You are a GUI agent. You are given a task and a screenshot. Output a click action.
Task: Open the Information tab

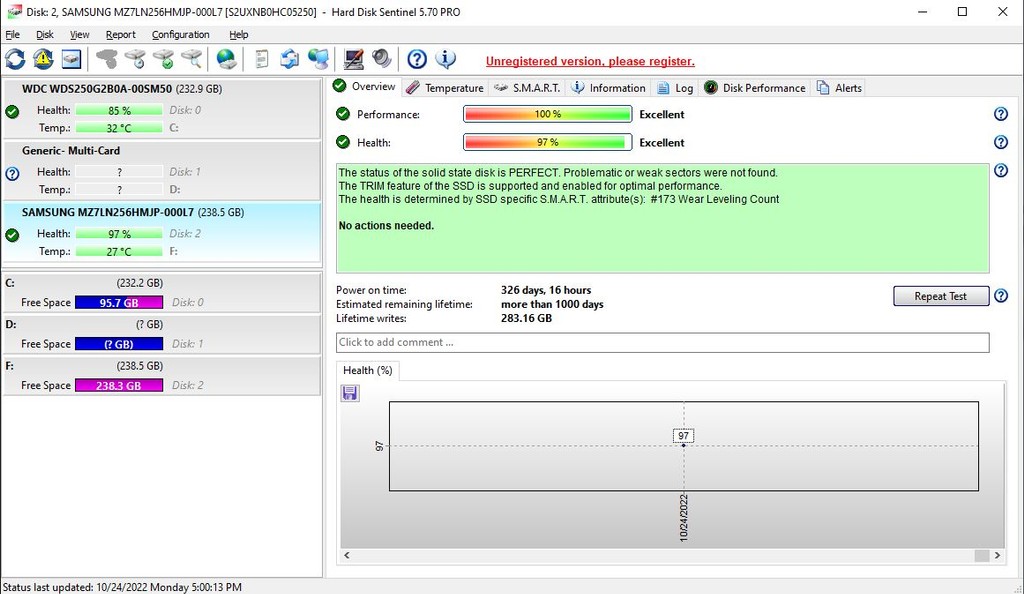click(x=609, y=88)
